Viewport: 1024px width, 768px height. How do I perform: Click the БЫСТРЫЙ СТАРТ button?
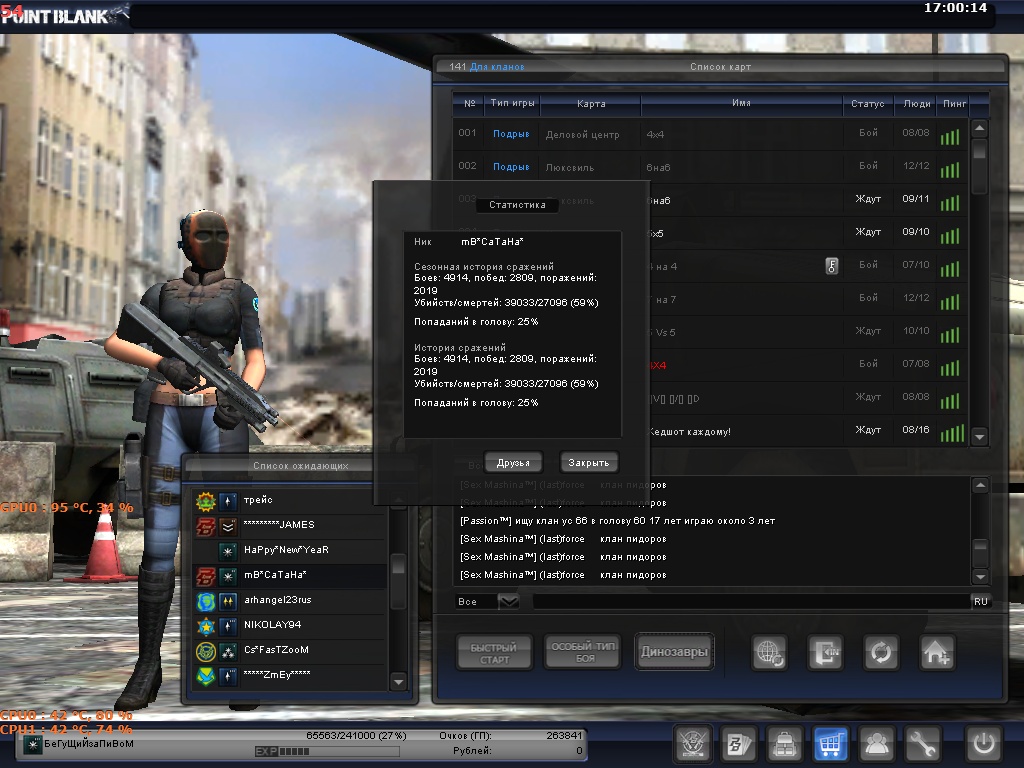pos(494,653)
